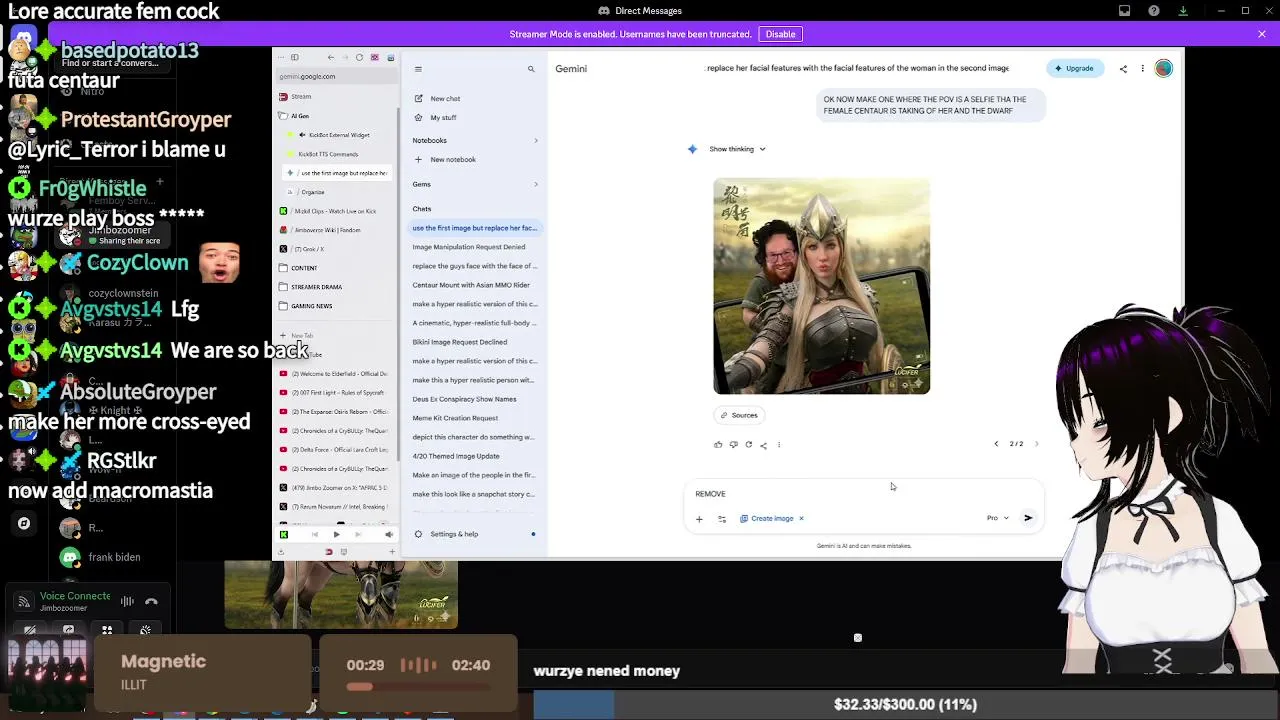Expand the Notebooks section arrow
This screenshot has width=1280, height=720.
click(535, 140)
